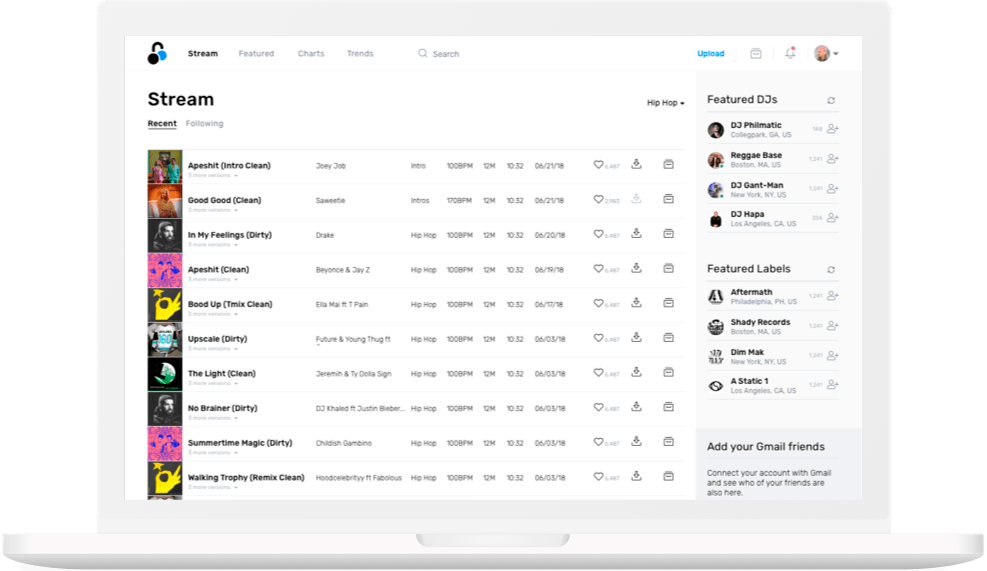The image size is (987, 571).
Task: Toggle follow for DJ Philmatic
Action: (x=832, y=129)
